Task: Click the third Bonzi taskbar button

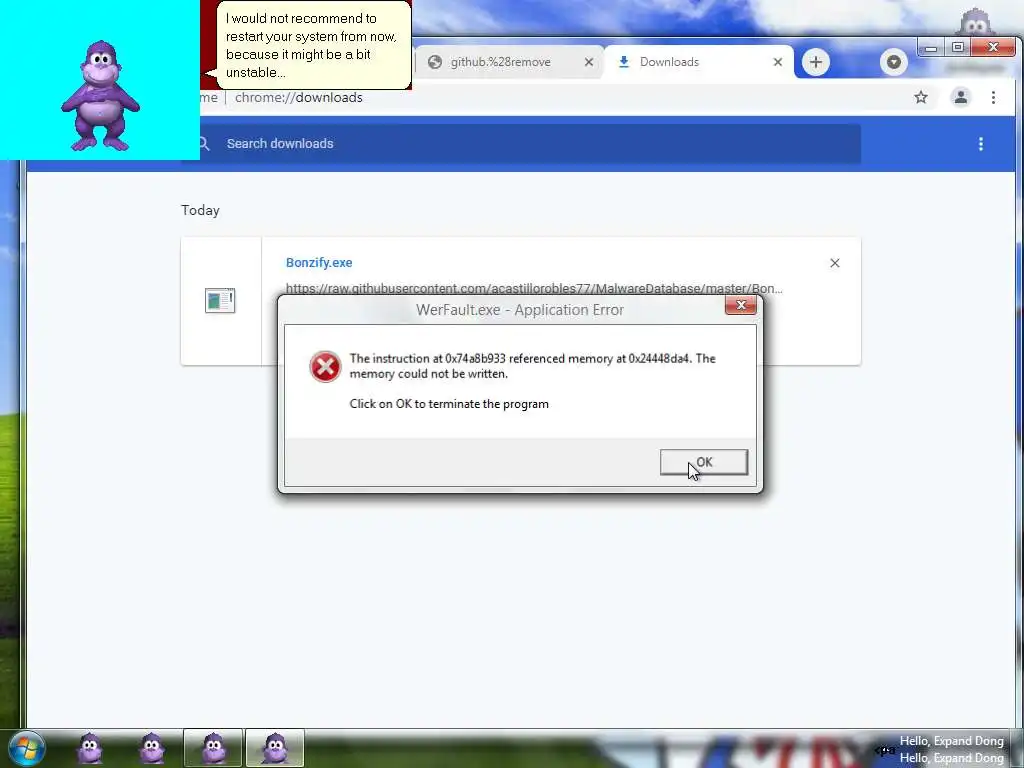Action: pos(213,748)
